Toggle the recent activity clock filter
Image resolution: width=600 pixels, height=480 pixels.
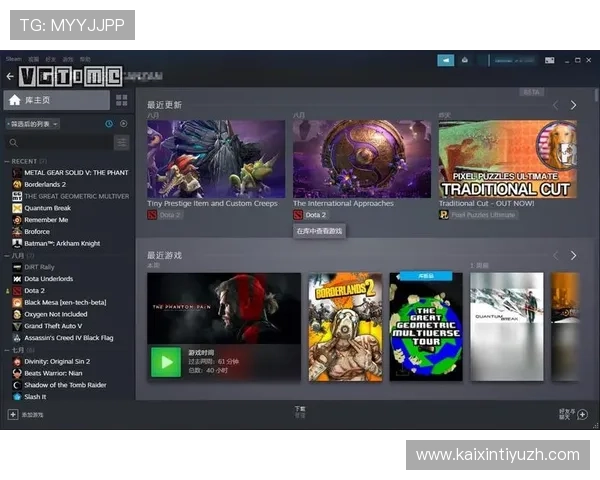[109, 124]
